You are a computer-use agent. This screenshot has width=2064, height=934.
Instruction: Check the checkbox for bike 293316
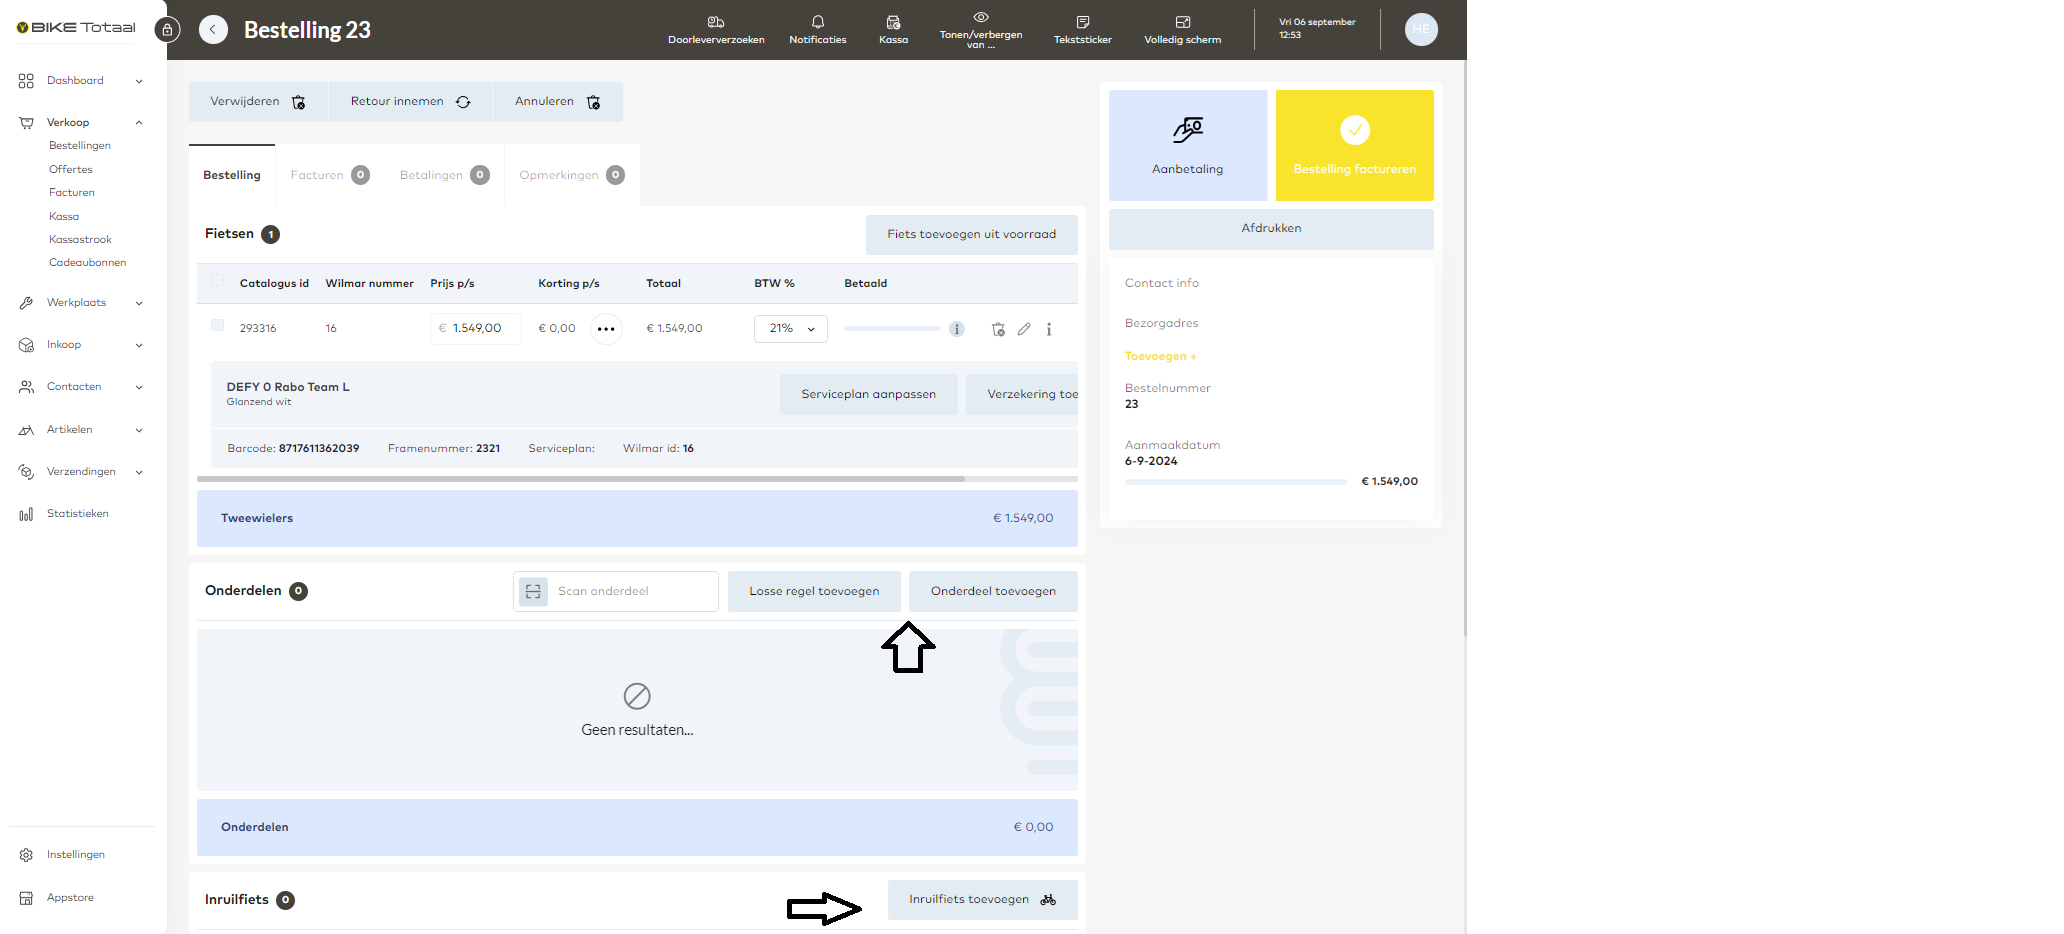pos(217,325)
